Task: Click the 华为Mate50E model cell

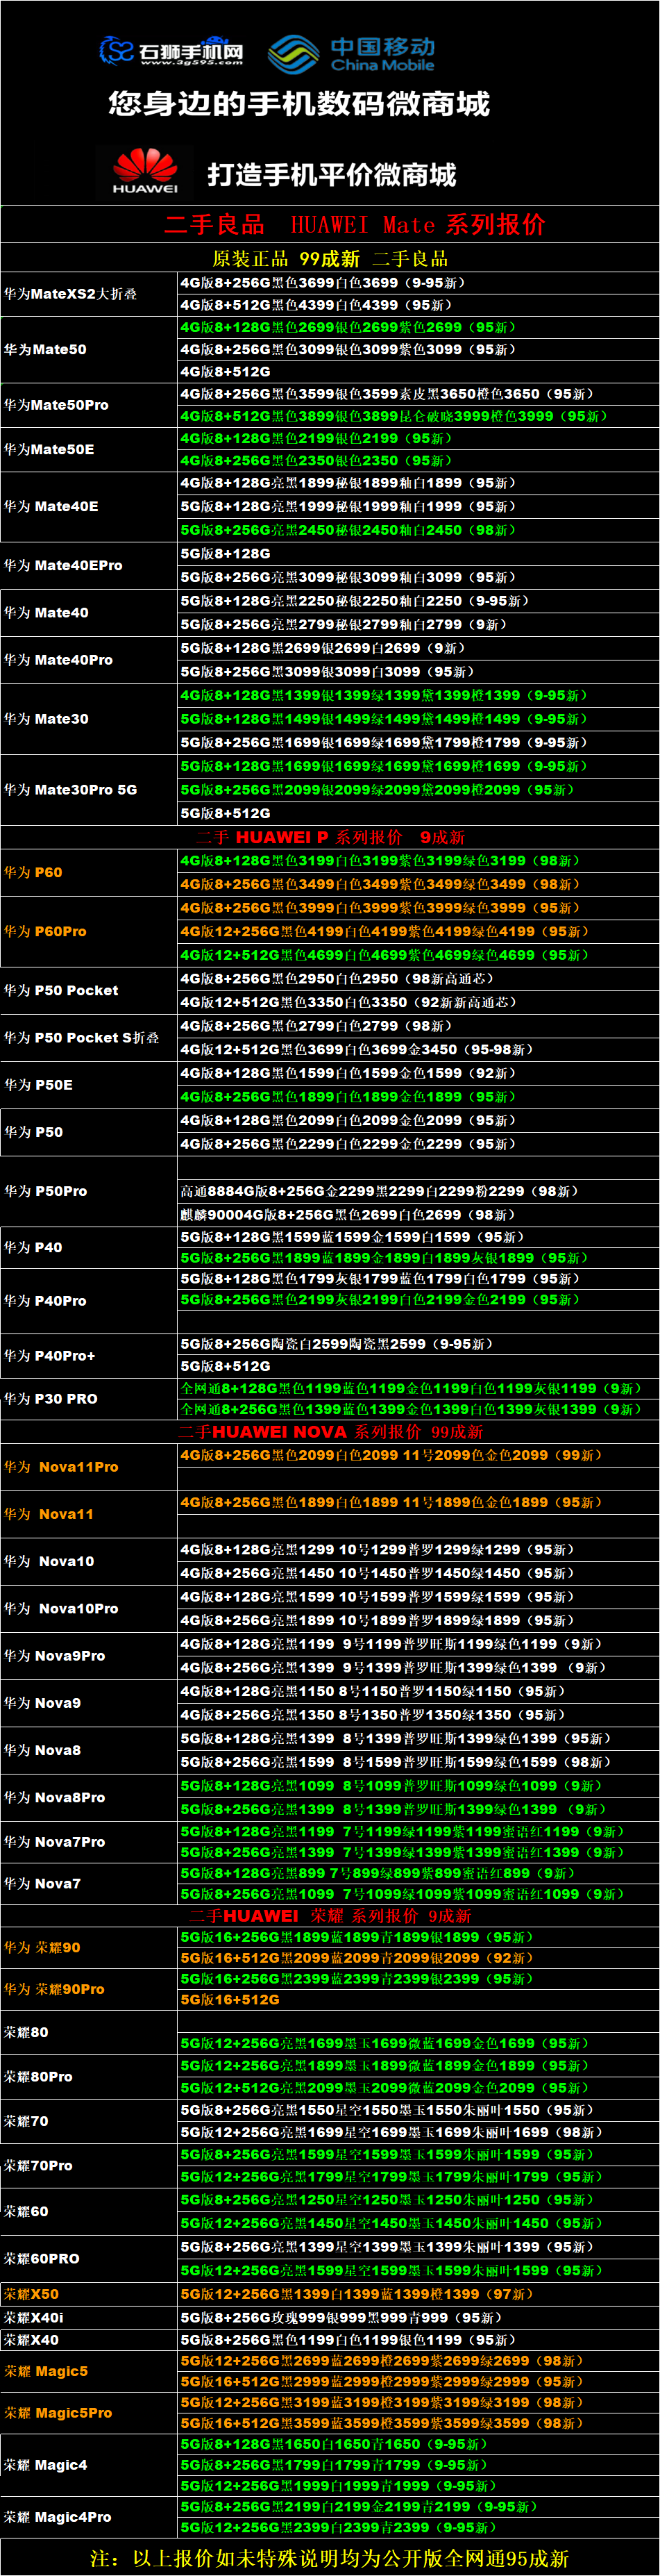Action: [x=89, y=449]
